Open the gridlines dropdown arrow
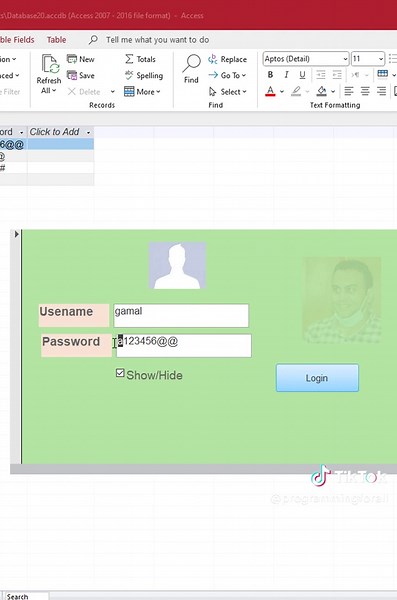 click(x=394, y=75)
